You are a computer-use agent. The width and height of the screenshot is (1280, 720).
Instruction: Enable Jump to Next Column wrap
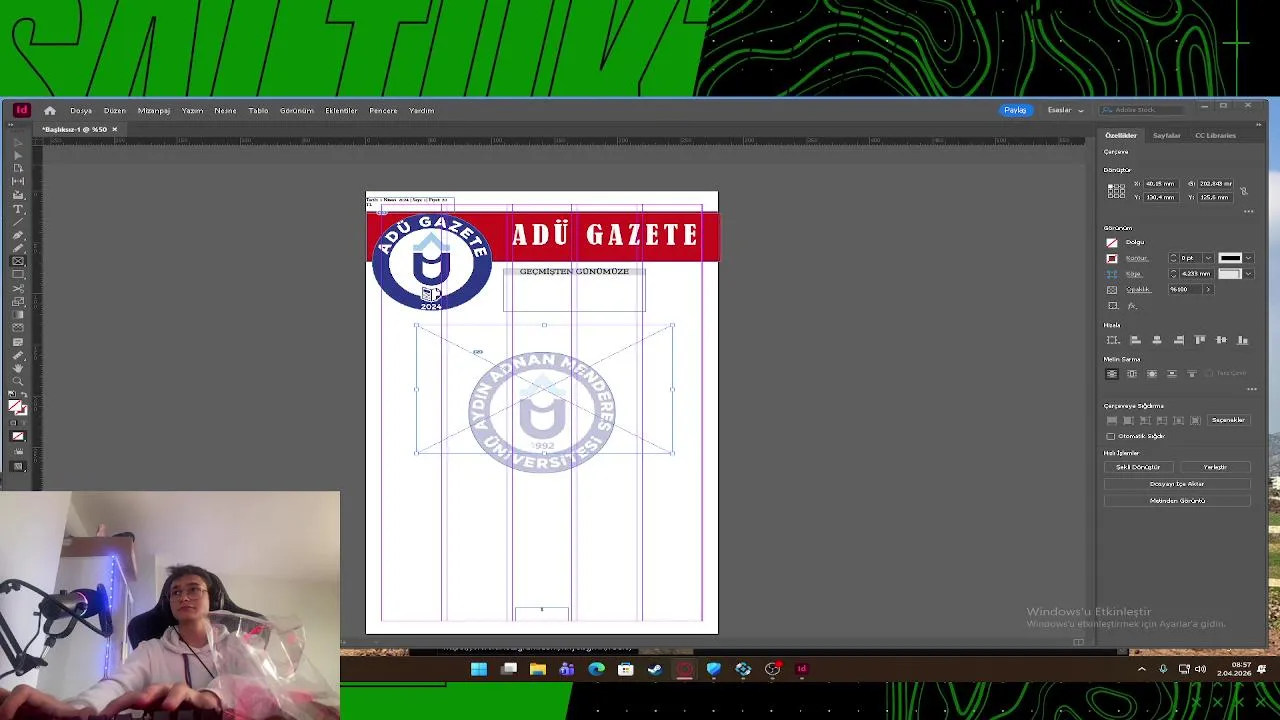1191,374
